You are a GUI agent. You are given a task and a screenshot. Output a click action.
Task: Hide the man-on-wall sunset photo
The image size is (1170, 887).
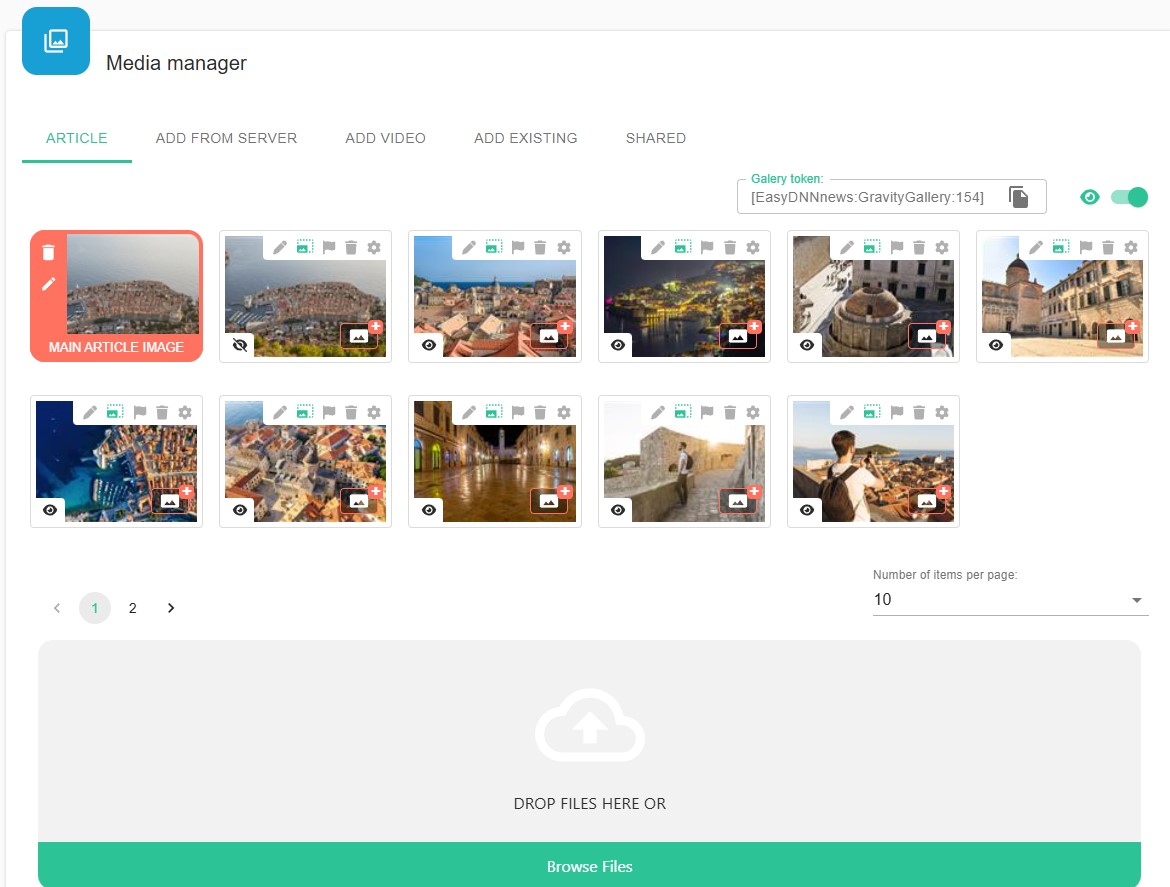click(618, 510)
